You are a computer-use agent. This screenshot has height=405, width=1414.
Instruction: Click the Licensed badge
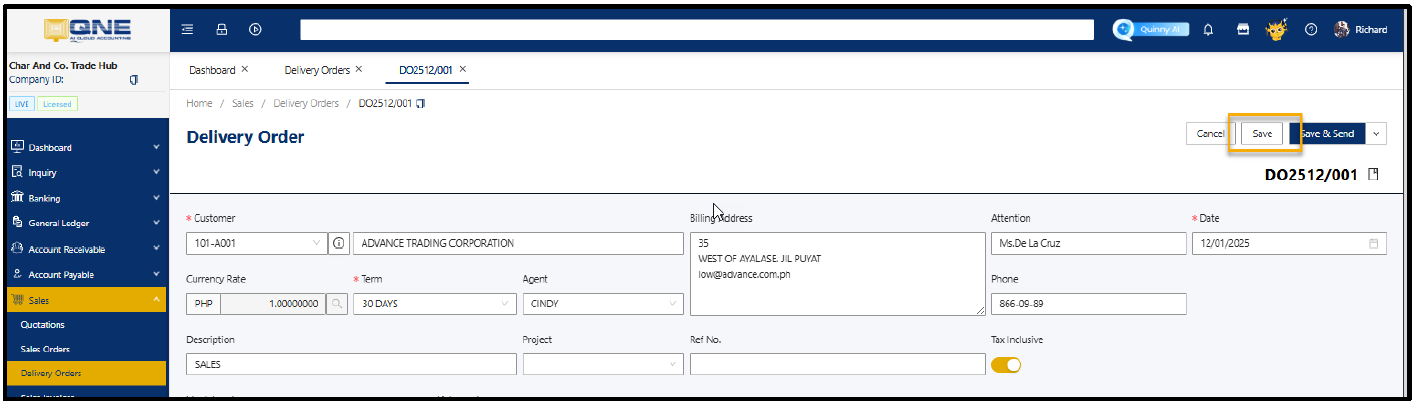coord(57,104)
